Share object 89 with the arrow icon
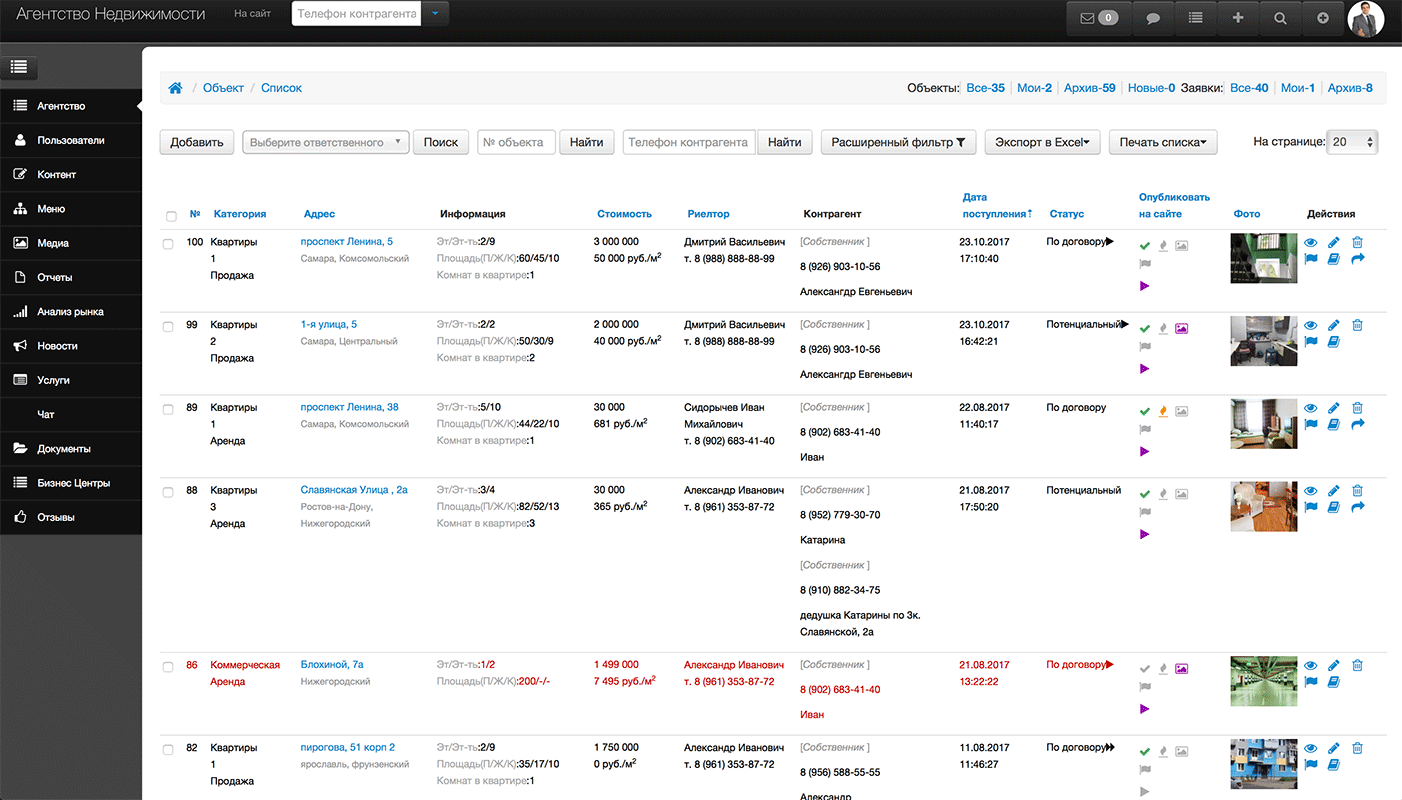 click(x=1357, y=425)
